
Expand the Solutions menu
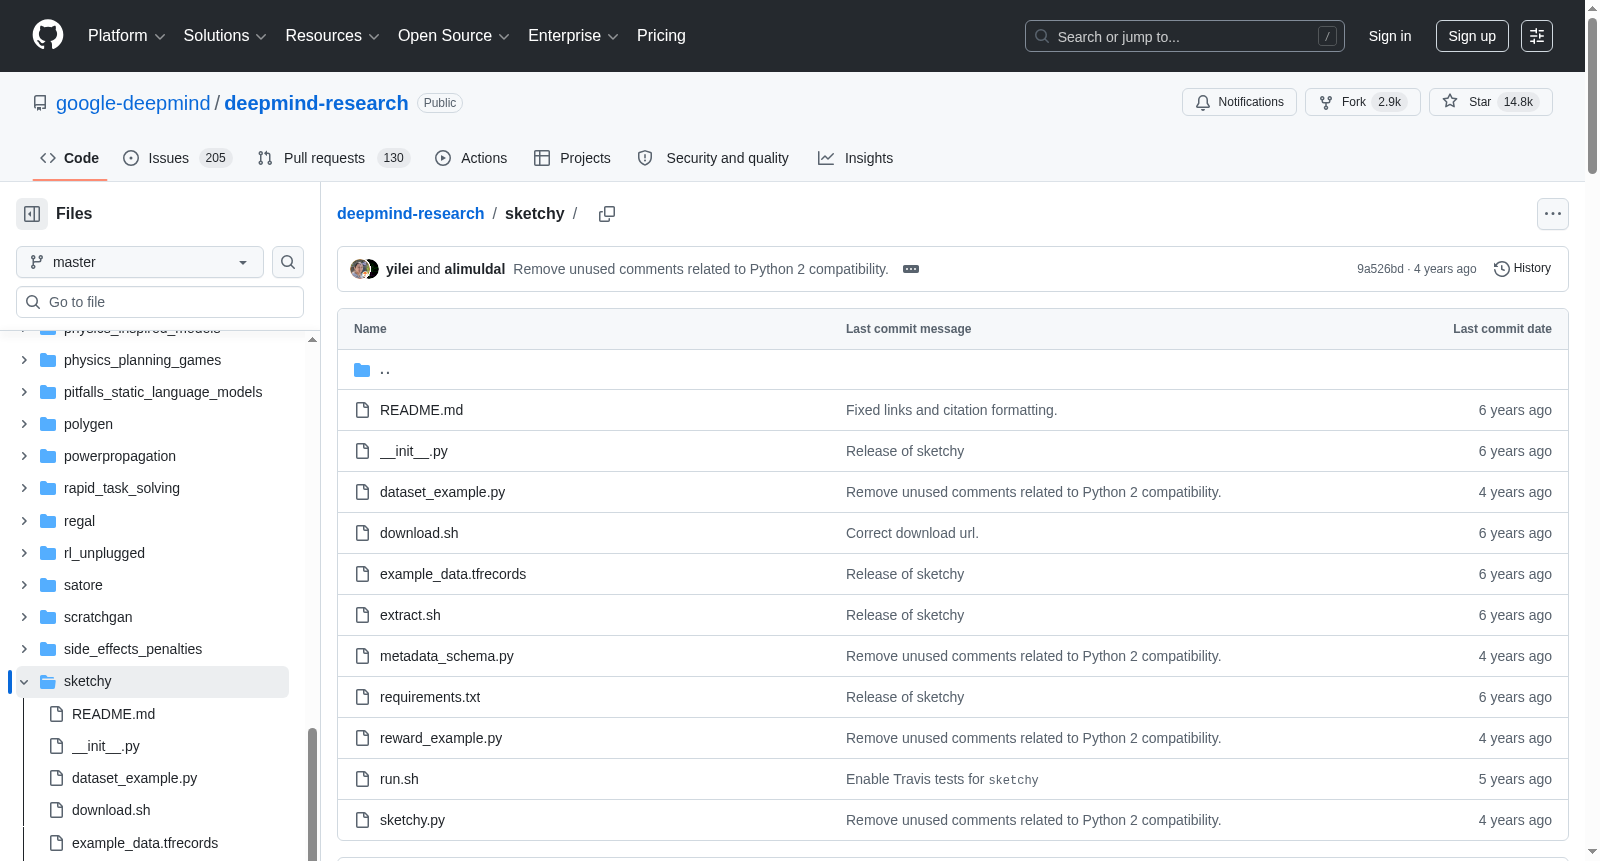point(225,36)
